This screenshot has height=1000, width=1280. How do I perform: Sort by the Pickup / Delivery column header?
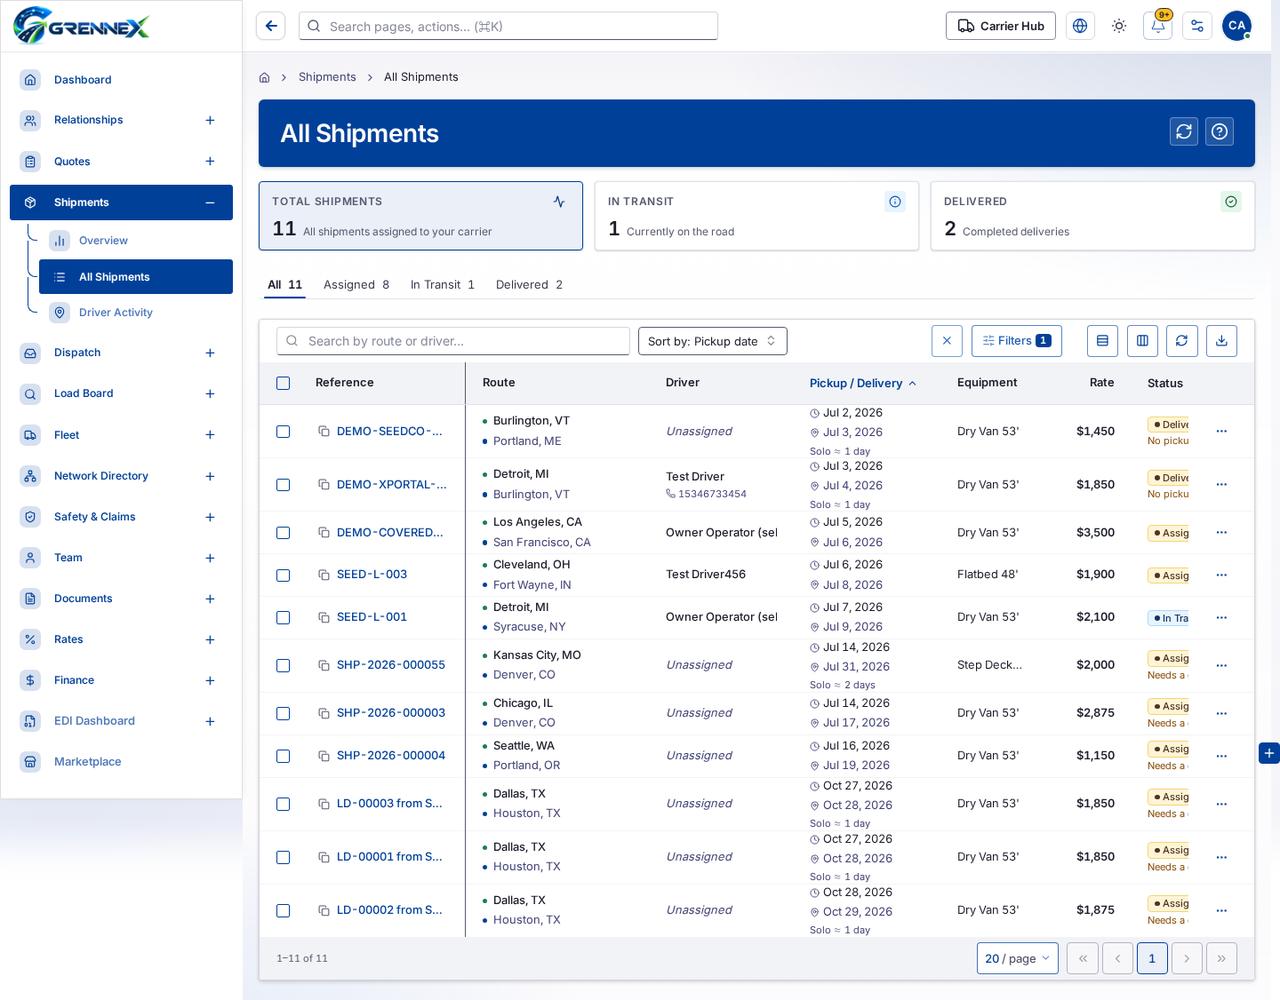(x=863, y=383)
